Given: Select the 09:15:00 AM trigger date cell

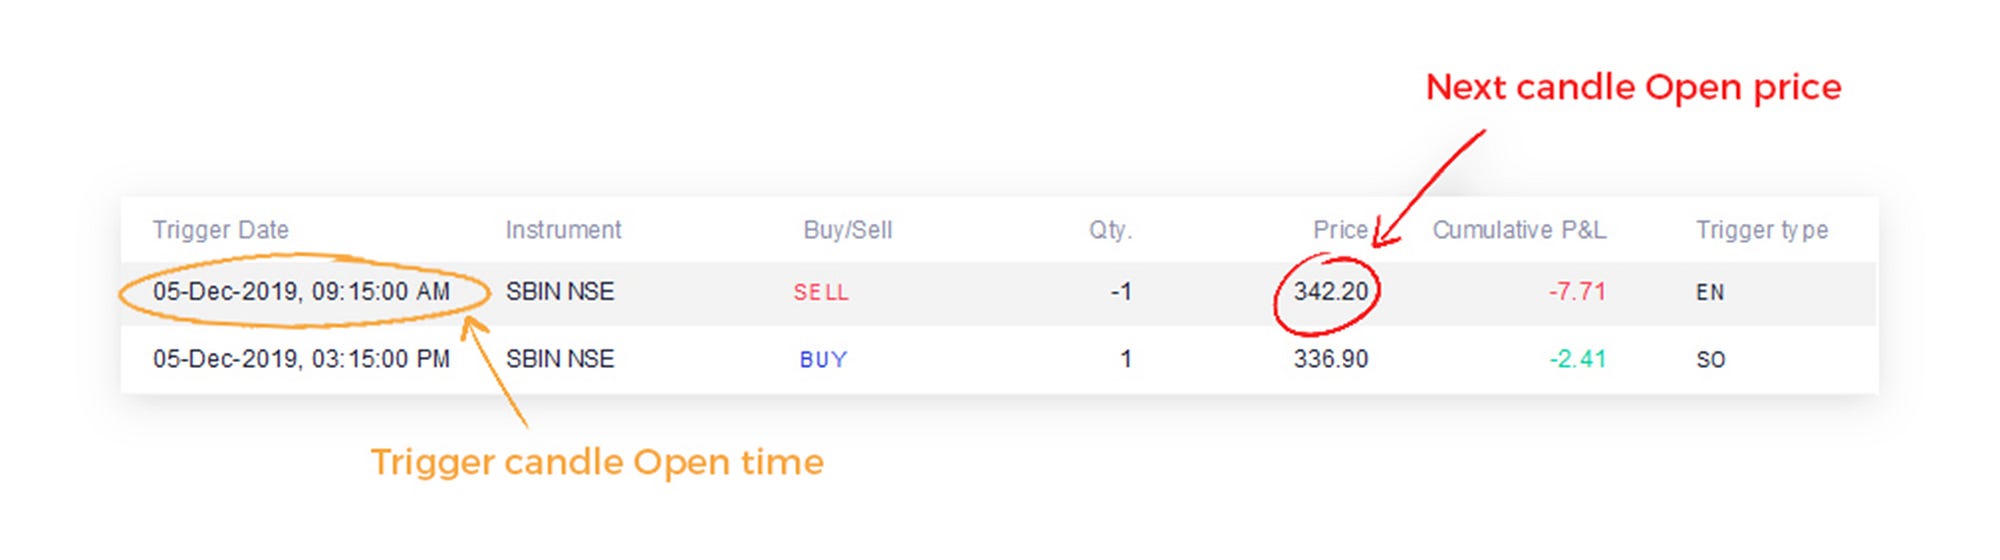Looking at the screenshot, I should tap(301, 291).
